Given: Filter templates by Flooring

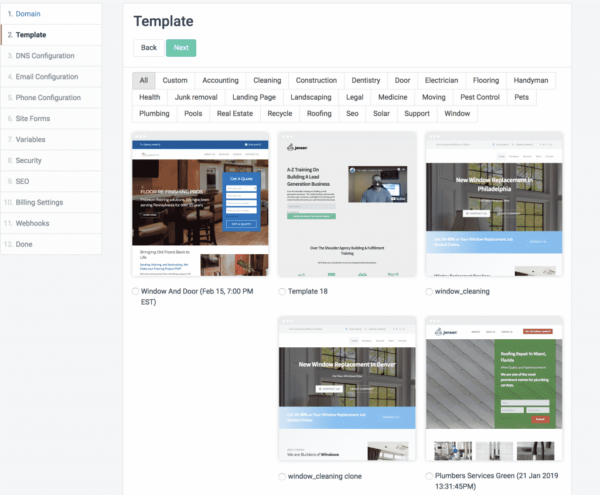Looking at the screenshot, I should [x=486, y=81].
